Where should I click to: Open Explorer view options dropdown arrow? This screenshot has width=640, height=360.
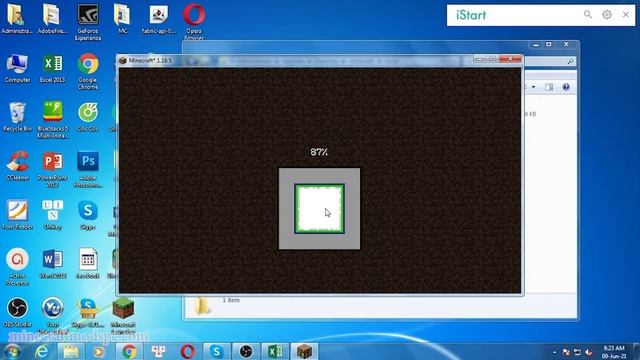(x=533, y=87)
